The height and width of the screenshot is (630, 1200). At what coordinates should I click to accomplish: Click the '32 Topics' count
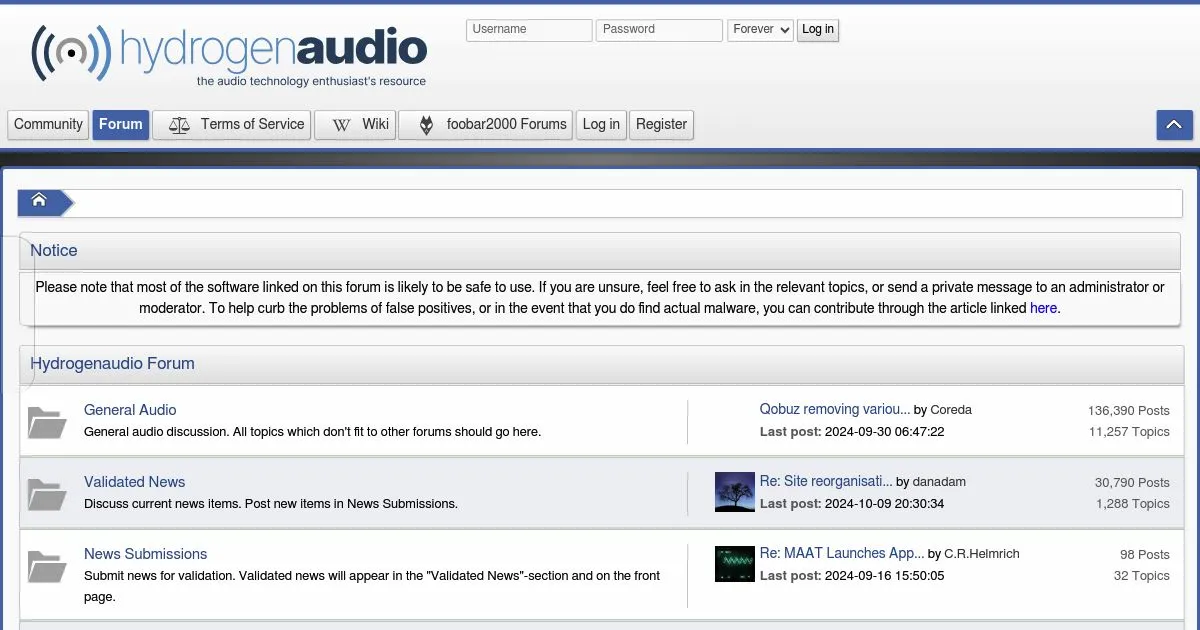point(1142,576)
